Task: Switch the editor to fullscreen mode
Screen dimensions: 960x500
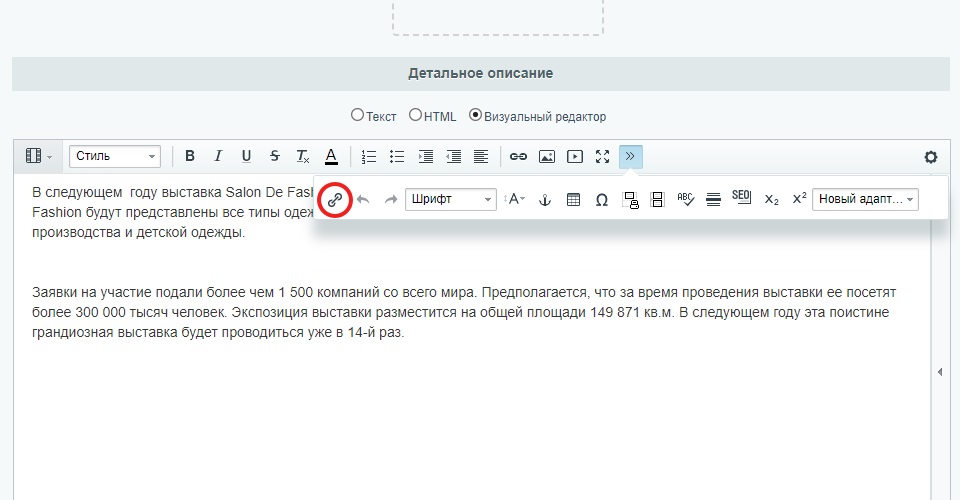Action: 602,157
